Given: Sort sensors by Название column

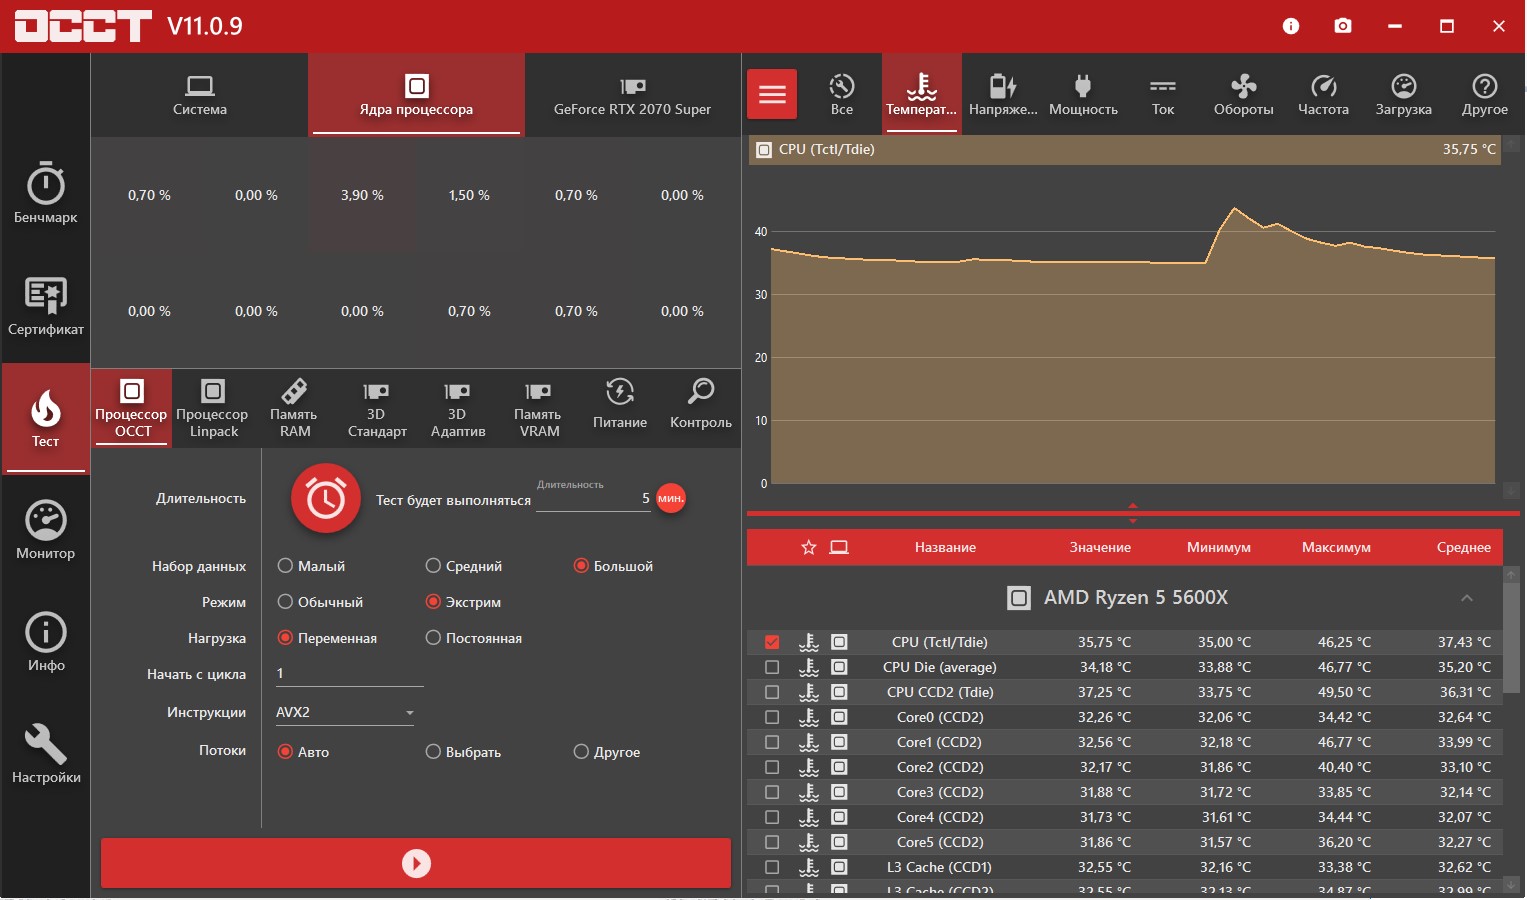Looking at the screenshot, I should point(945,547).
